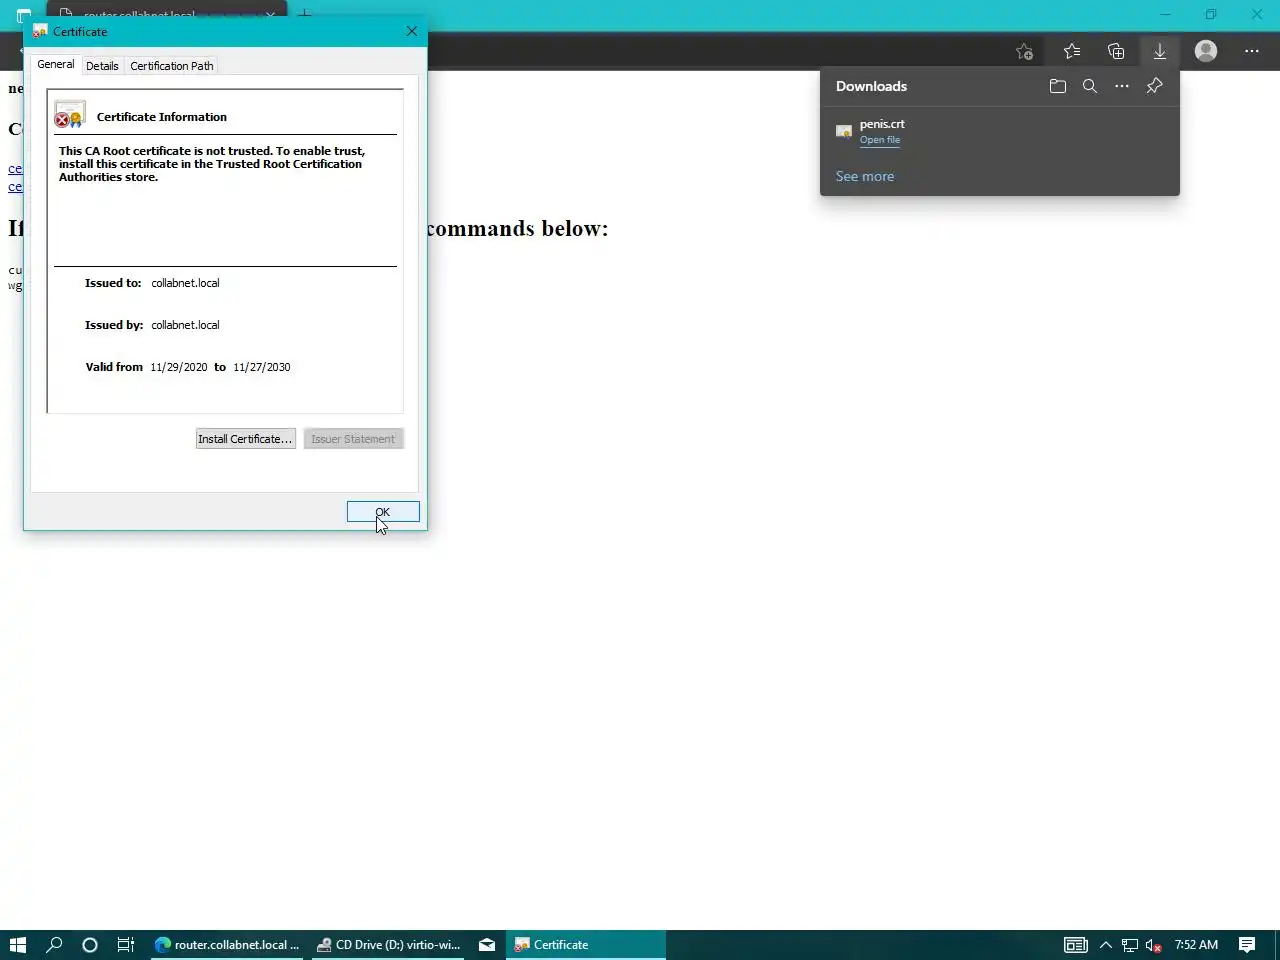Image resolution: width=1280 pixels, height=960 pixels.
Task: Click the 'commands below:' page heading
Action: pyautogui.click(x=517, y=228)
